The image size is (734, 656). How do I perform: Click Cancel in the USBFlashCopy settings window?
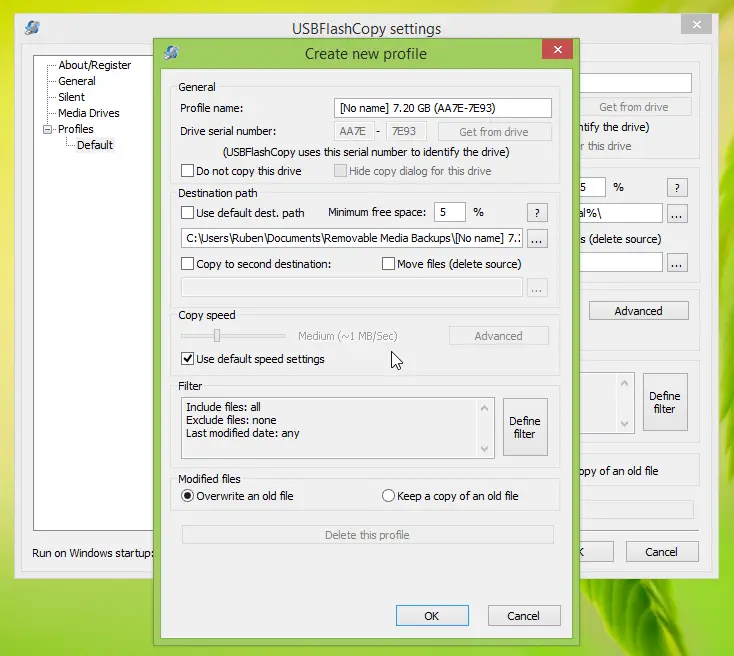point(661,552)
